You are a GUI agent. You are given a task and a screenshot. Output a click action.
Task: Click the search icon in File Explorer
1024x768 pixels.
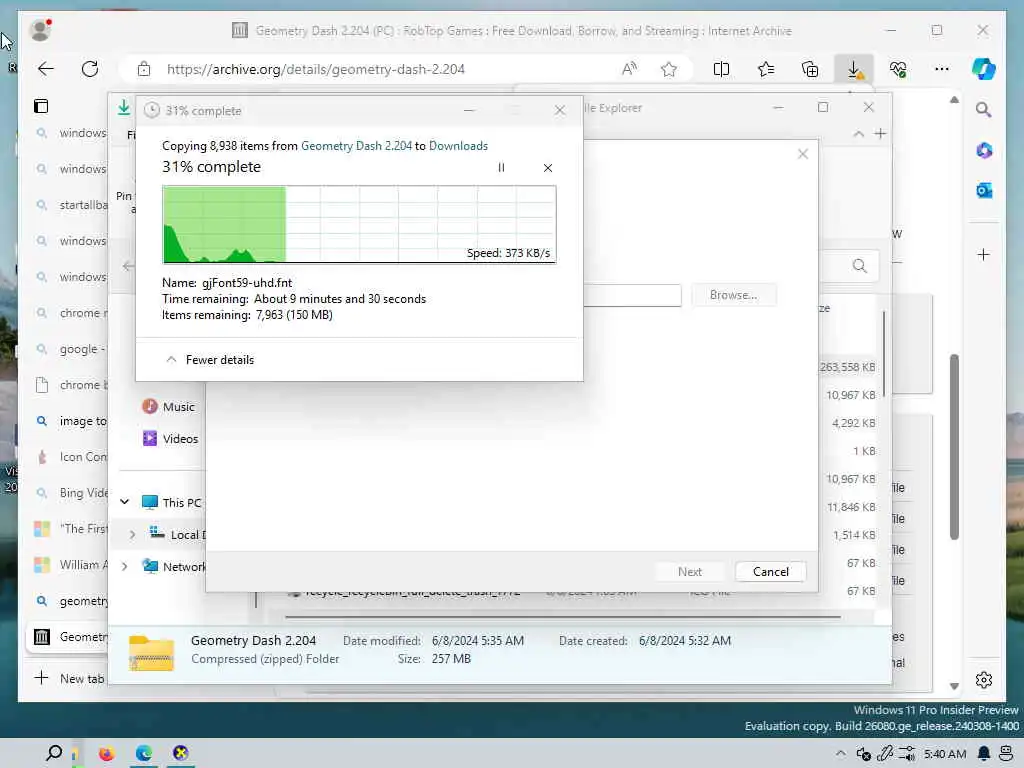click(x=859, y=266)
